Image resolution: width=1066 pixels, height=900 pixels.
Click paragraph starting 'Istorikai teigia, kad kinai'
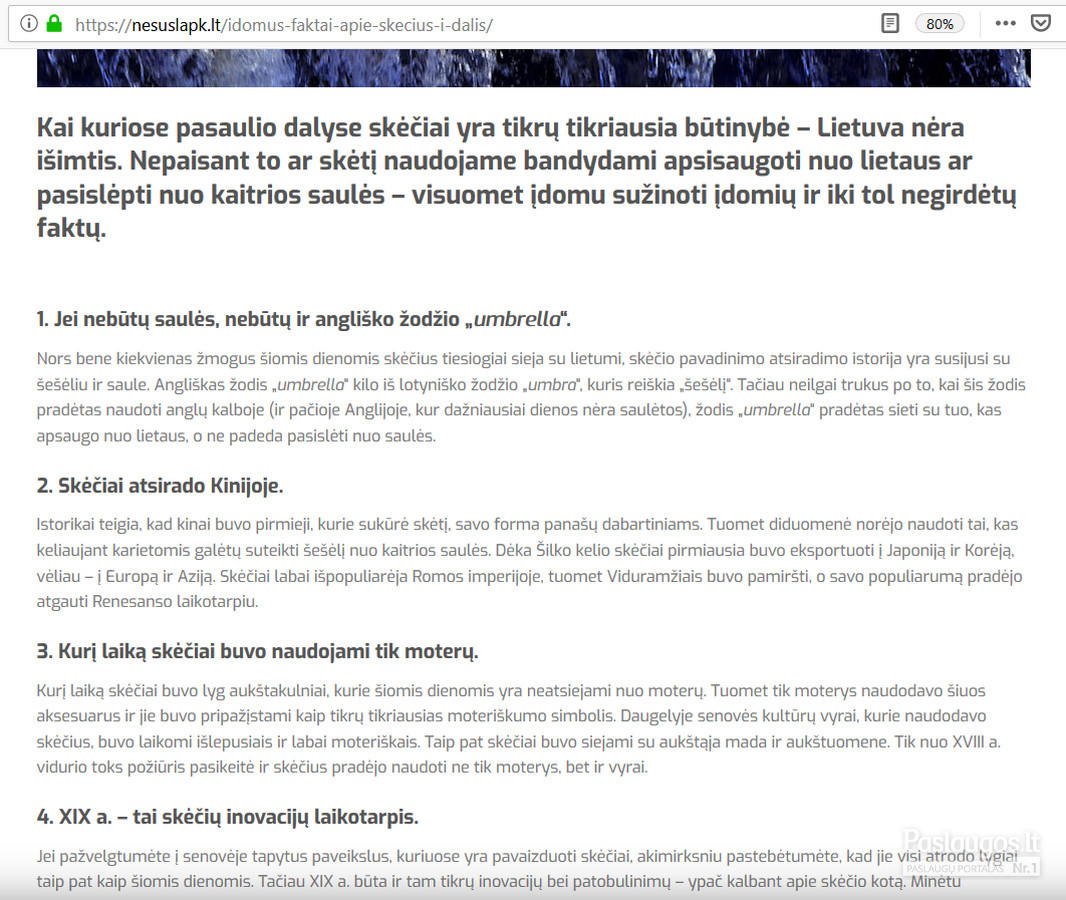[530, 563]
